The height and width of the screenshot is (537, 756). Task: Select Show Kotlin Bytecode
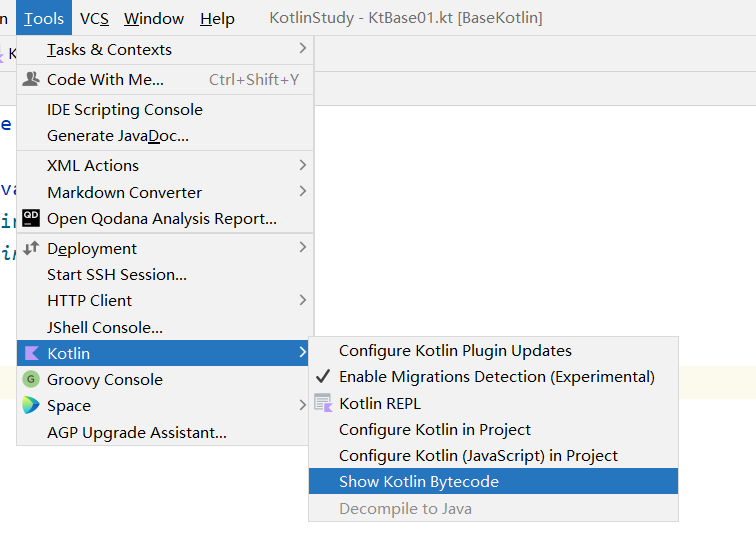coord(418,481)
